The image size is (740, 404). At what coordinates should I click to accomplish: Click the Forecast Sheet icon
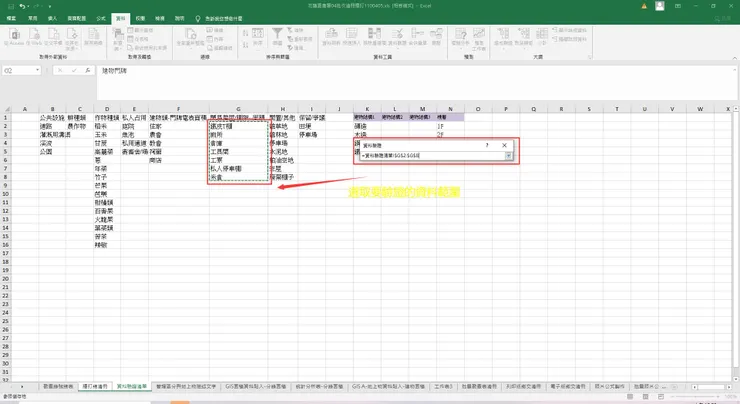tap(479, 34)
